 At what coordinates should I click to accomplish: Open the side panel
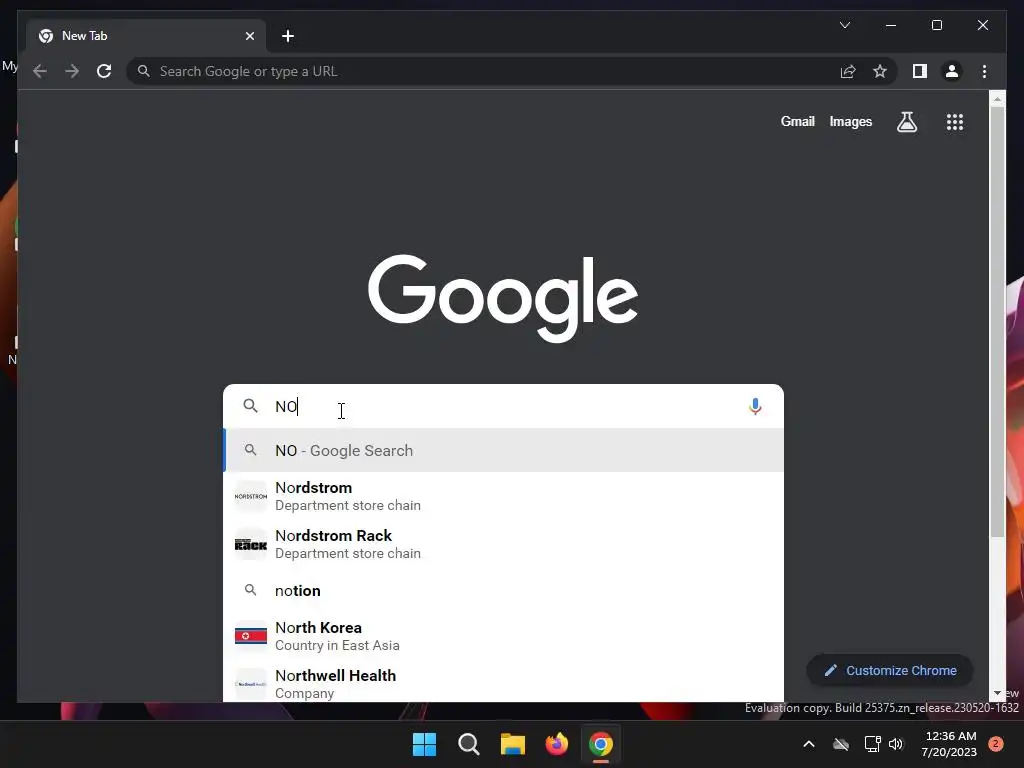(x=920, y=71)
